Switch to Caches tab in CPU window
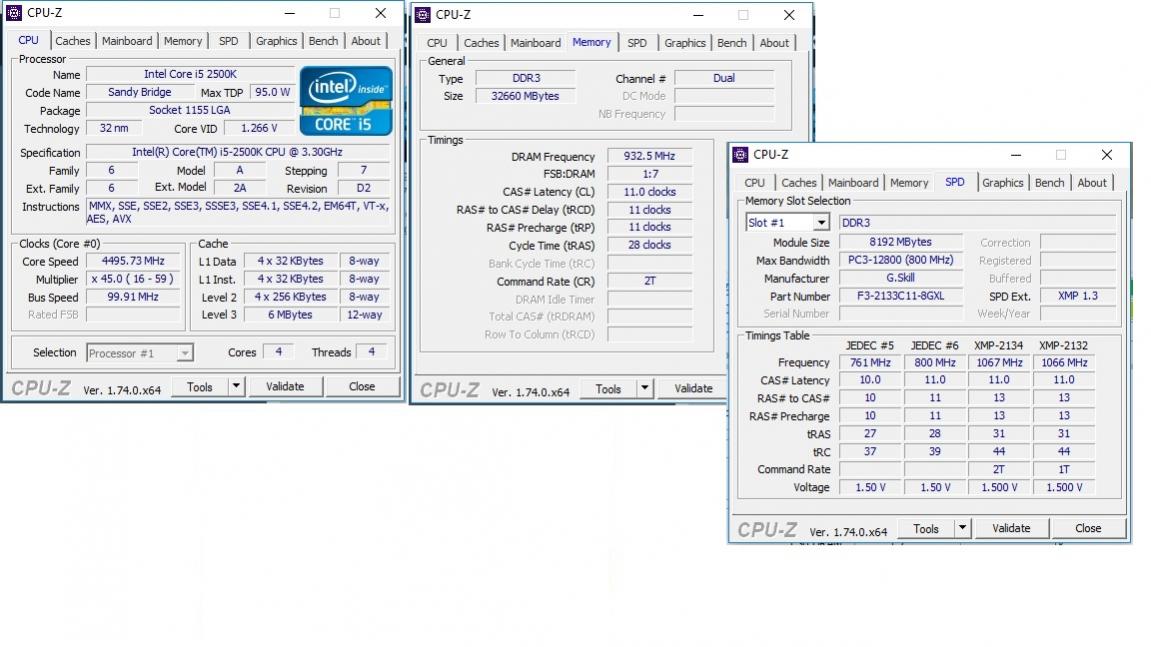1151x647 pixels. click(x=72, y=41)
